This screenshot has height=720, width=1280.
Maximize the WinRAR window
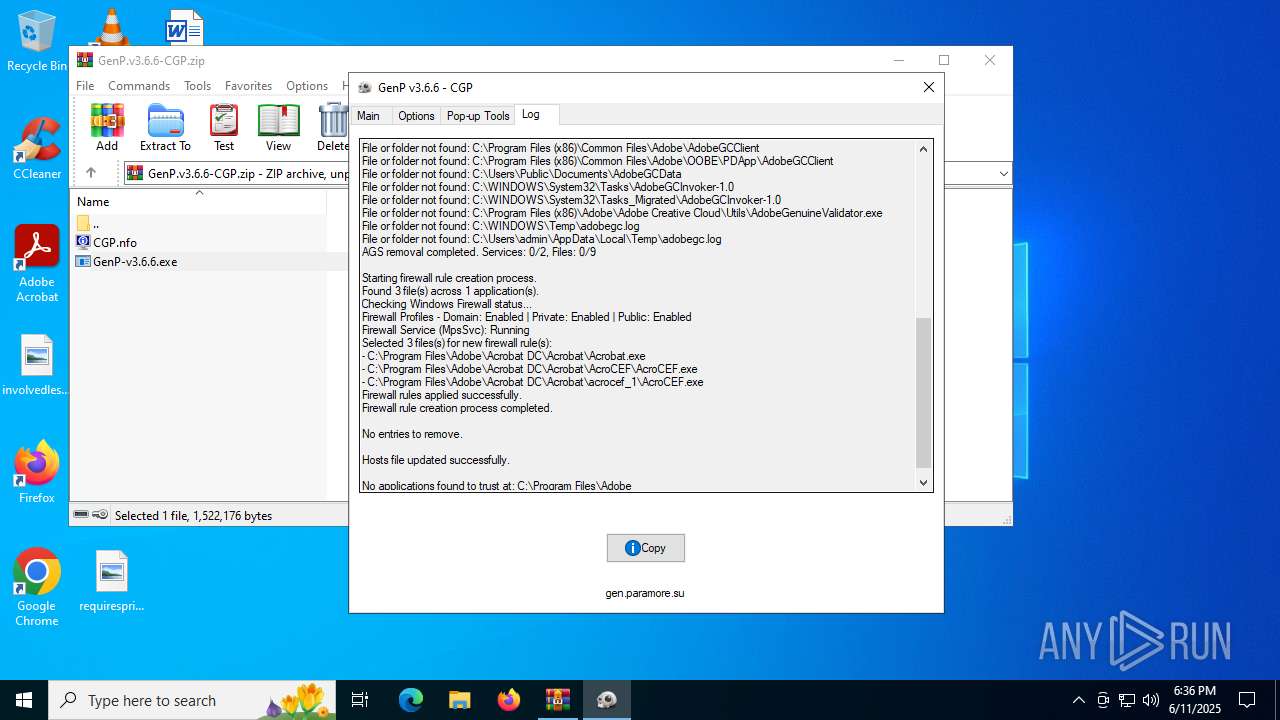tap(943, 60)
